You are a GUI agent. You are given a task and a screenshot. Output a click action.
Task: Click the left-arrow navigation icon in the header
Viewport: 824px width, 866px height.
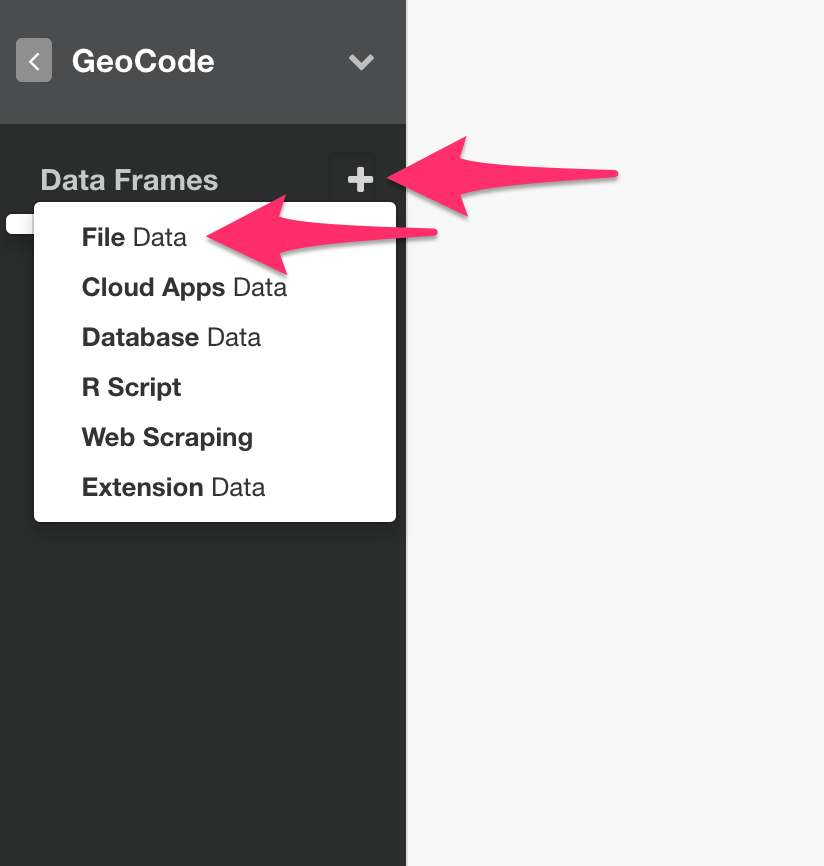click(33, 61)
